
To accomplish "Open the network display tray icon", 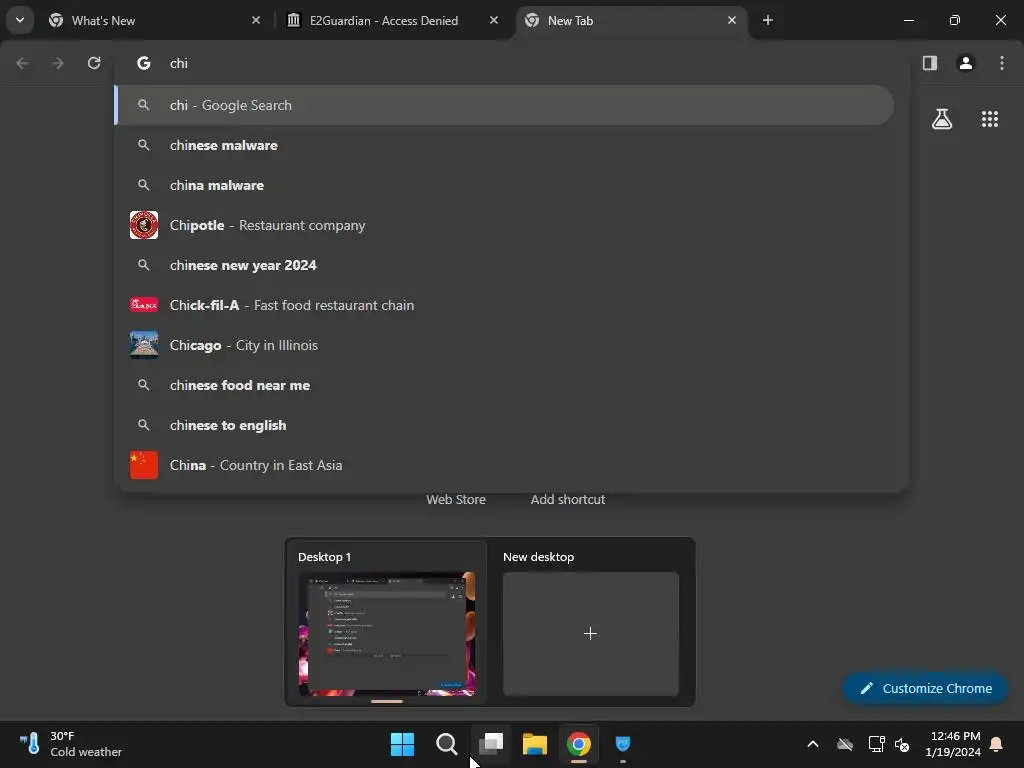I will pos(876,744).
